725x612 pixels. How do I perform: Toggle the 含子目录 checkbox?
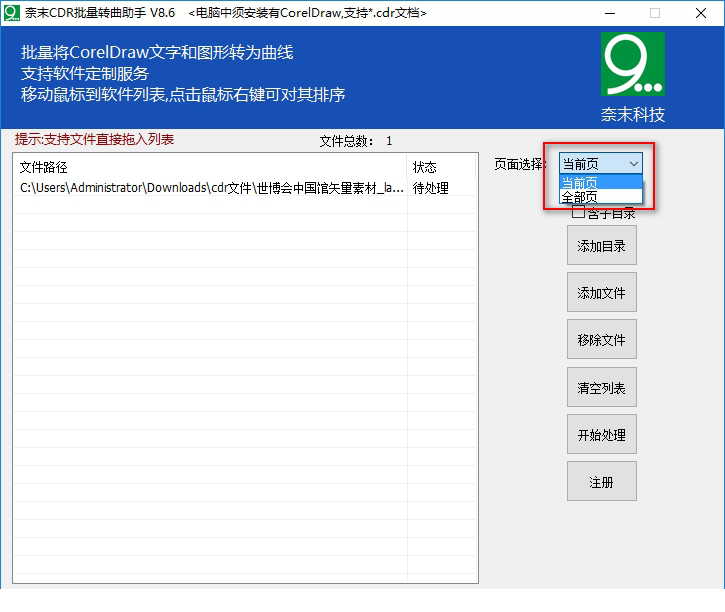point(578,213)
